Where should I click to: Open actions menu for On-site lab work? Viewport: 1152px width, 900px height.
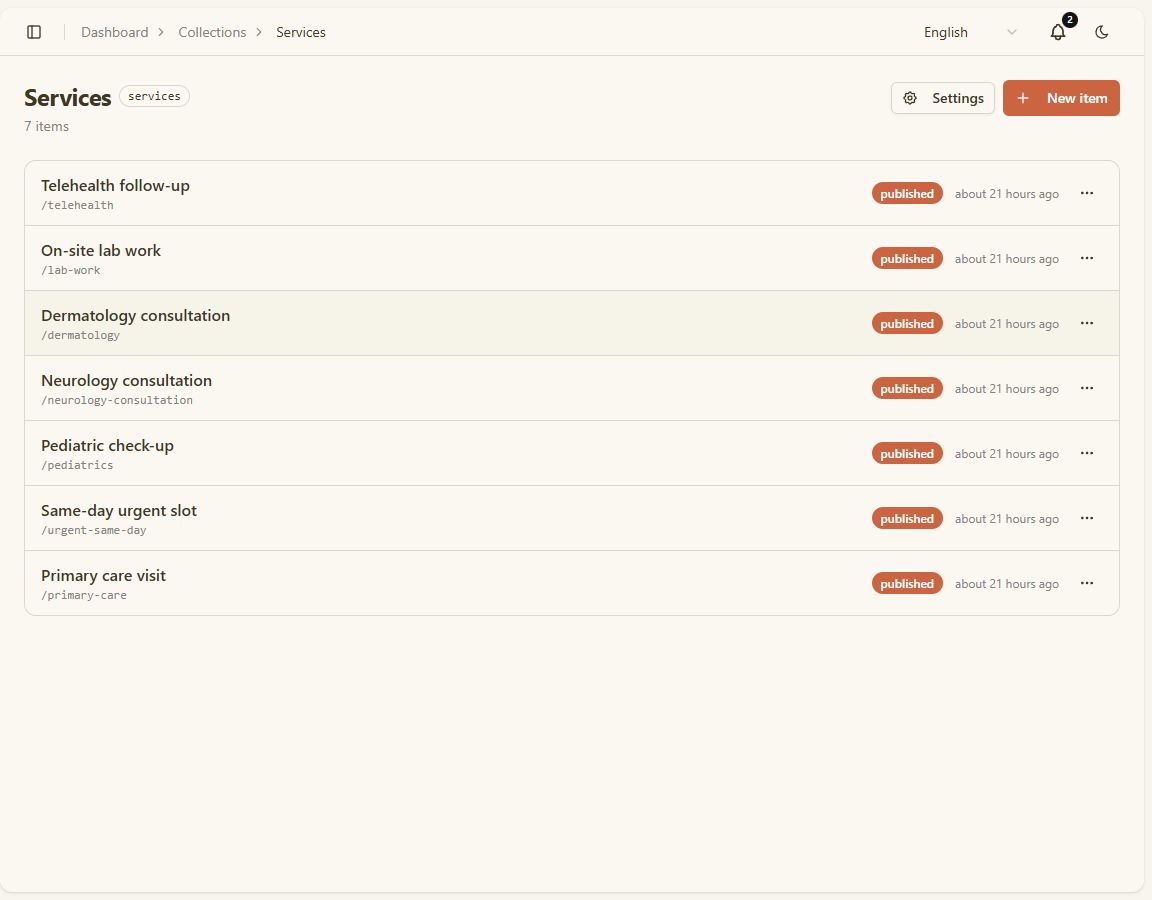pos(1087,259)
